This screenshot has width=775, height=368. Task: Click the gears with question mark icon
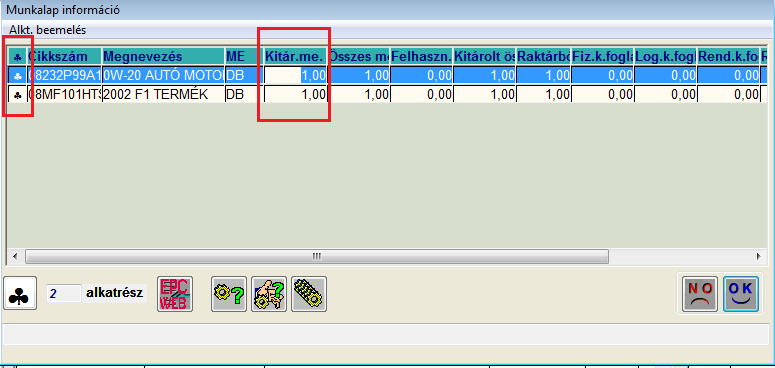click(x=229, y=294)
